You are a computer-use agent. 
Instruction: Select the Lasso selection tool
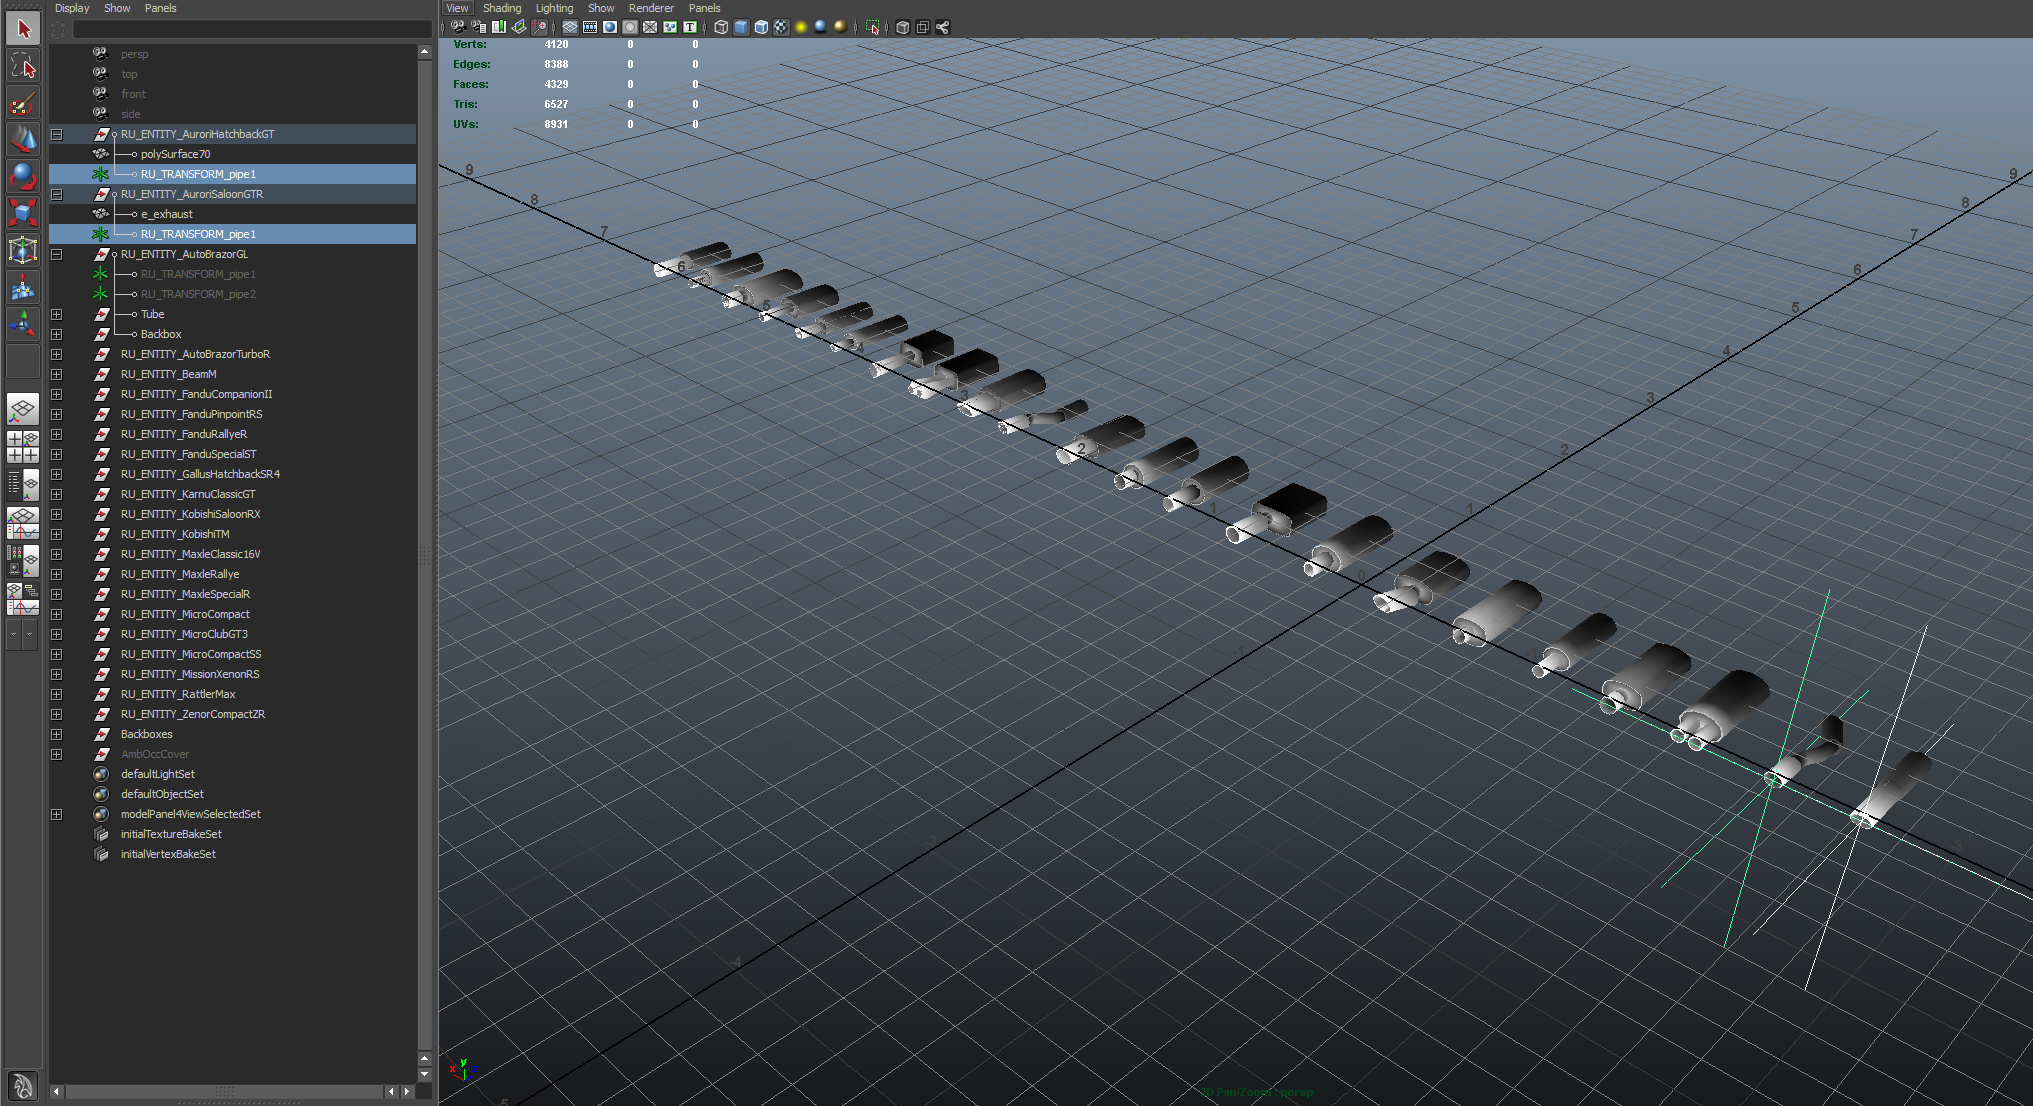(23, 67)
